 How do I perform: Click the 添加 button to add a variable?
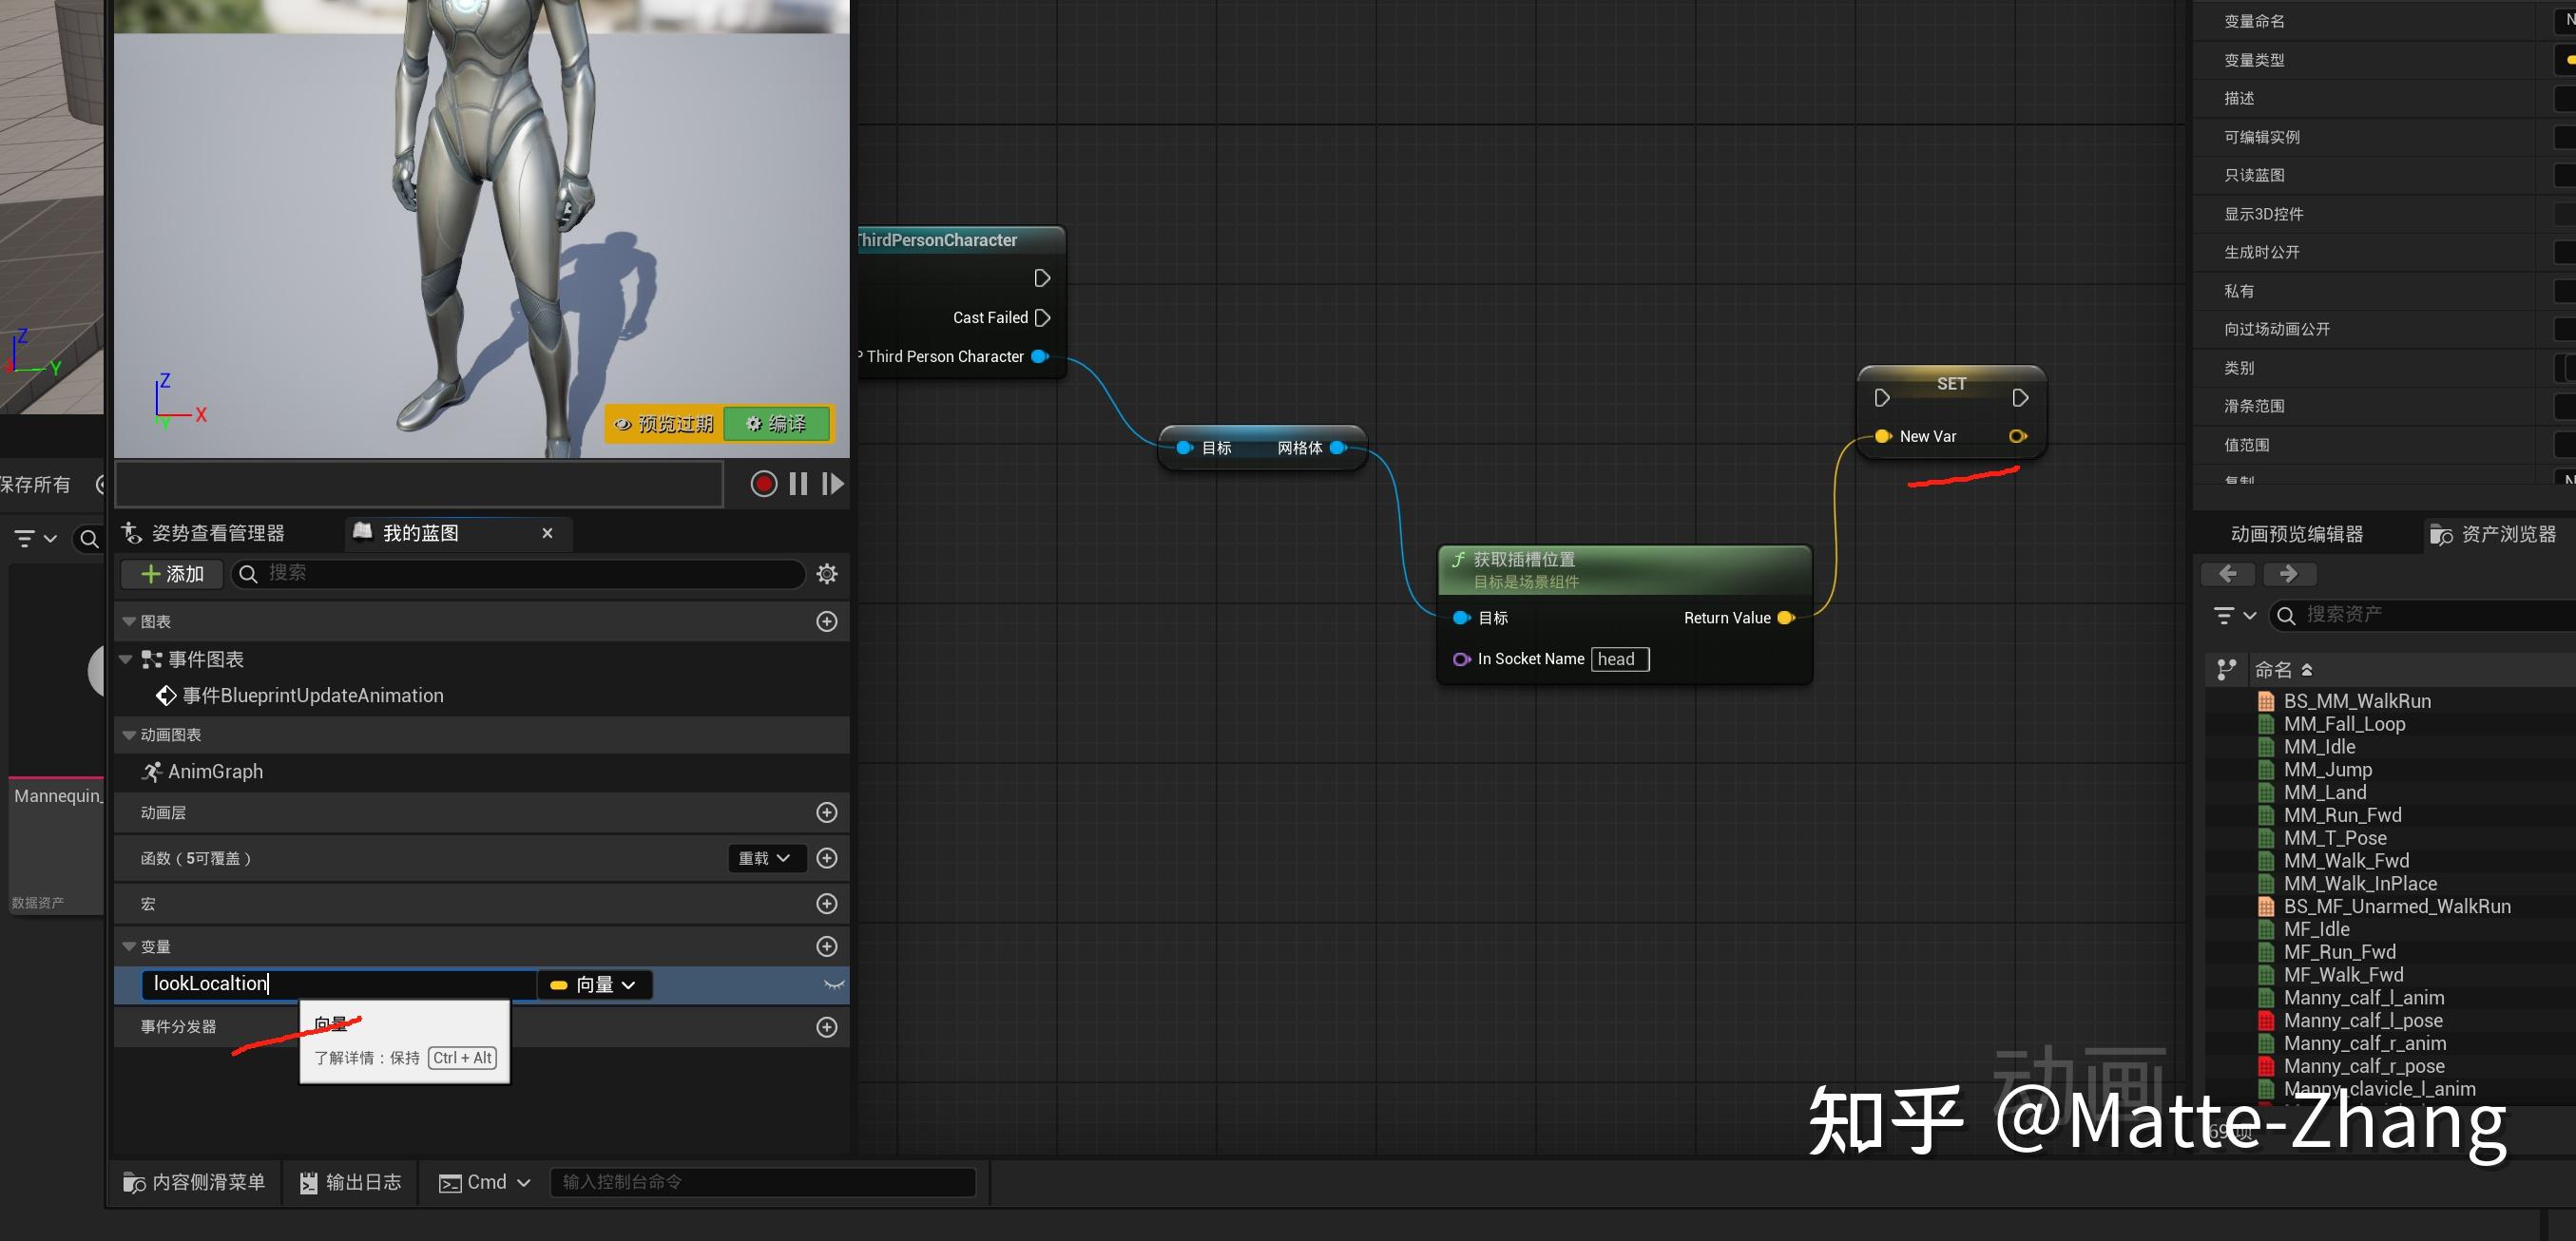(x=171, y=573)
